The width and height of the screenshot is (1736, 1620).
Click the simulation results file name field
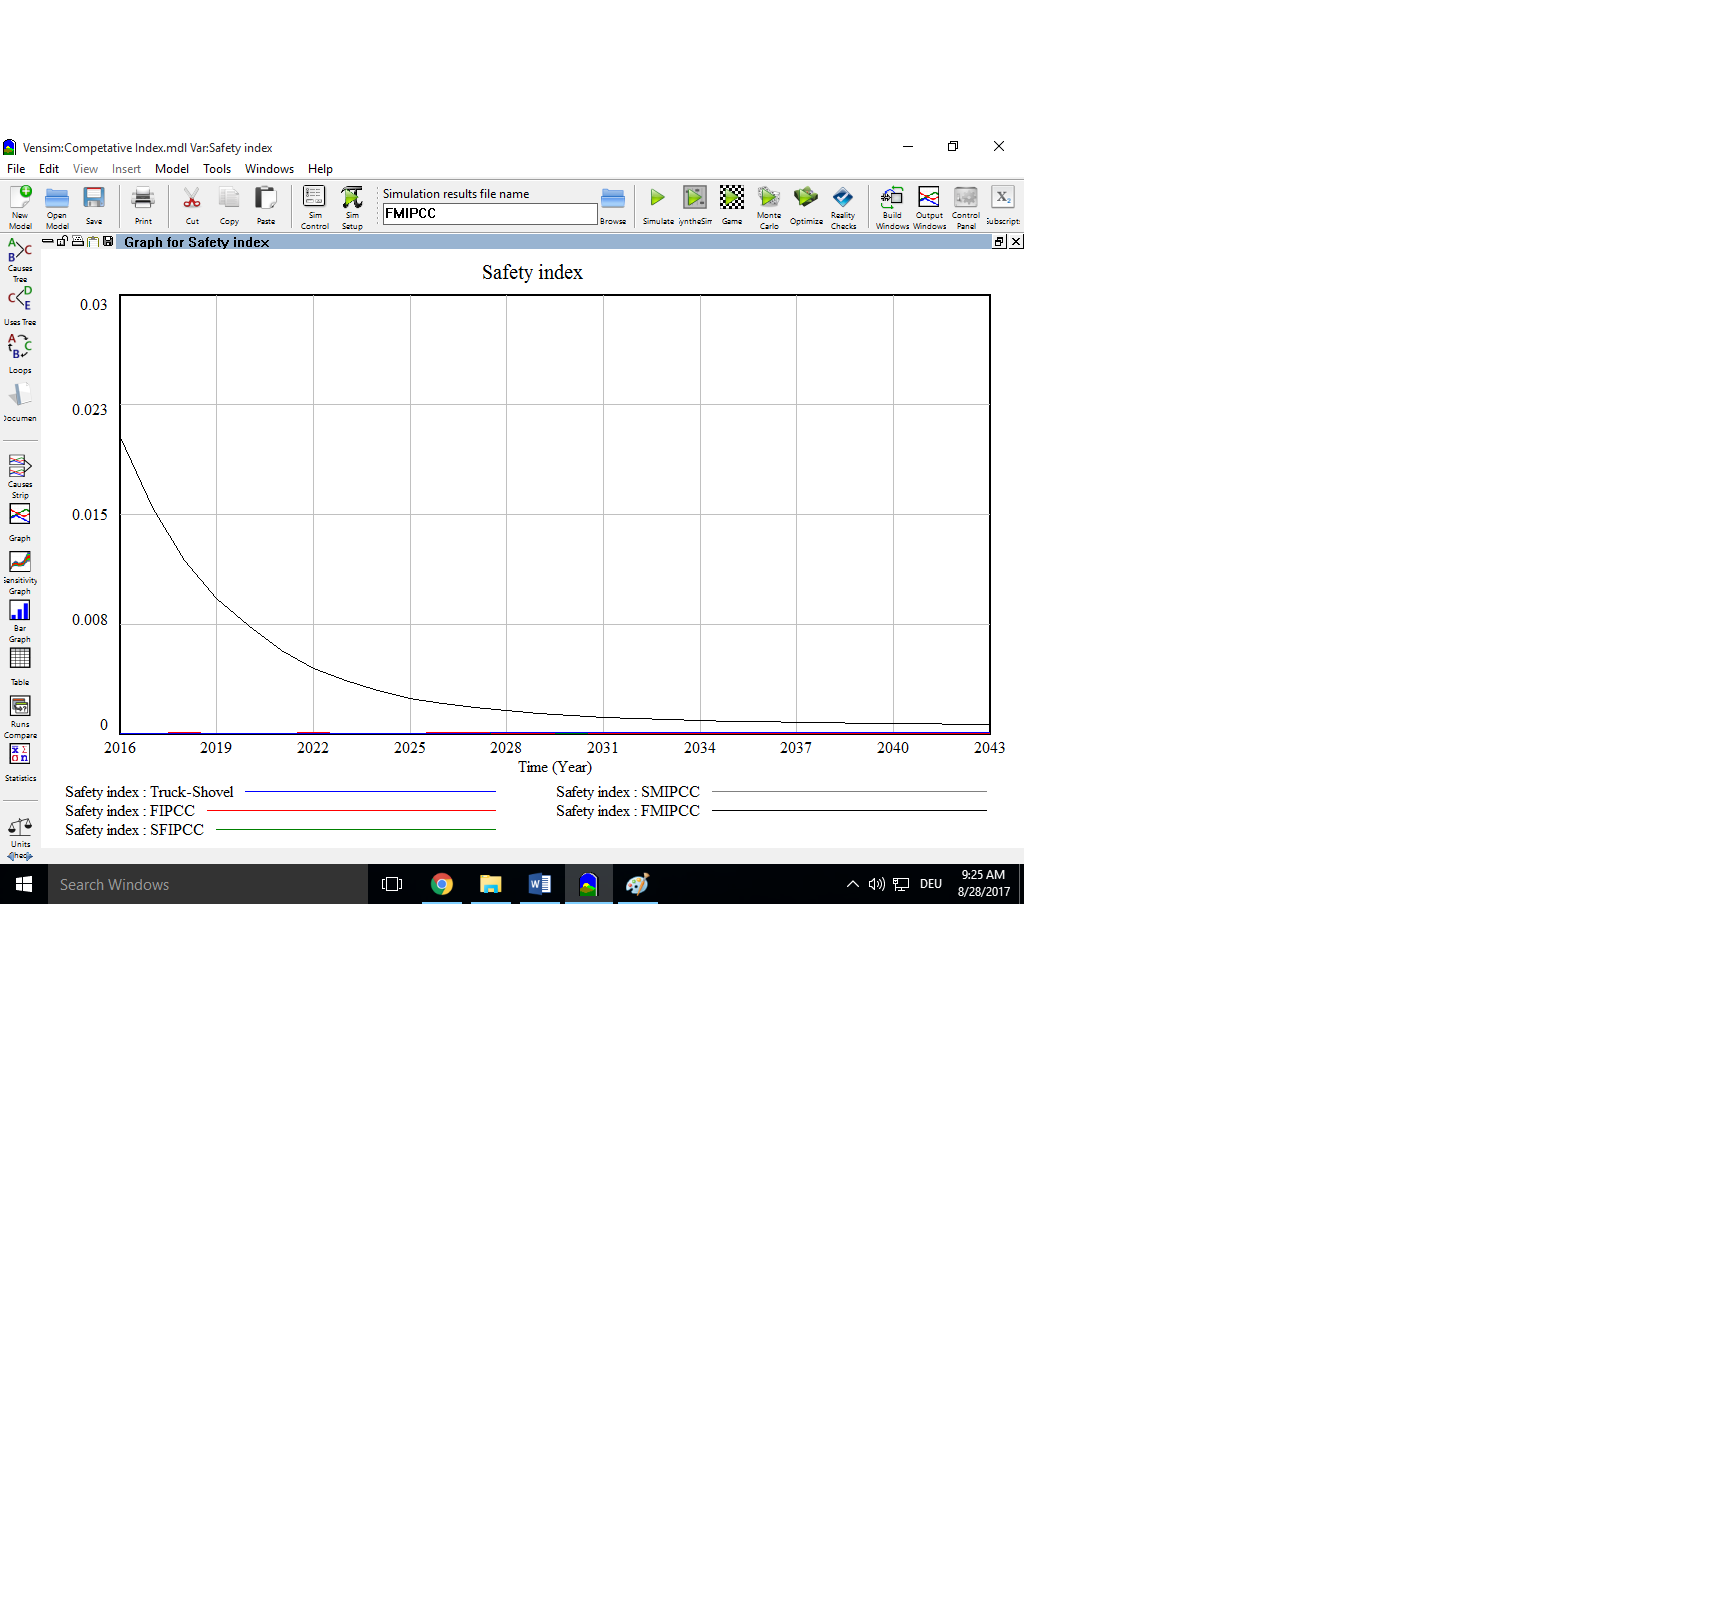(490, 214)
